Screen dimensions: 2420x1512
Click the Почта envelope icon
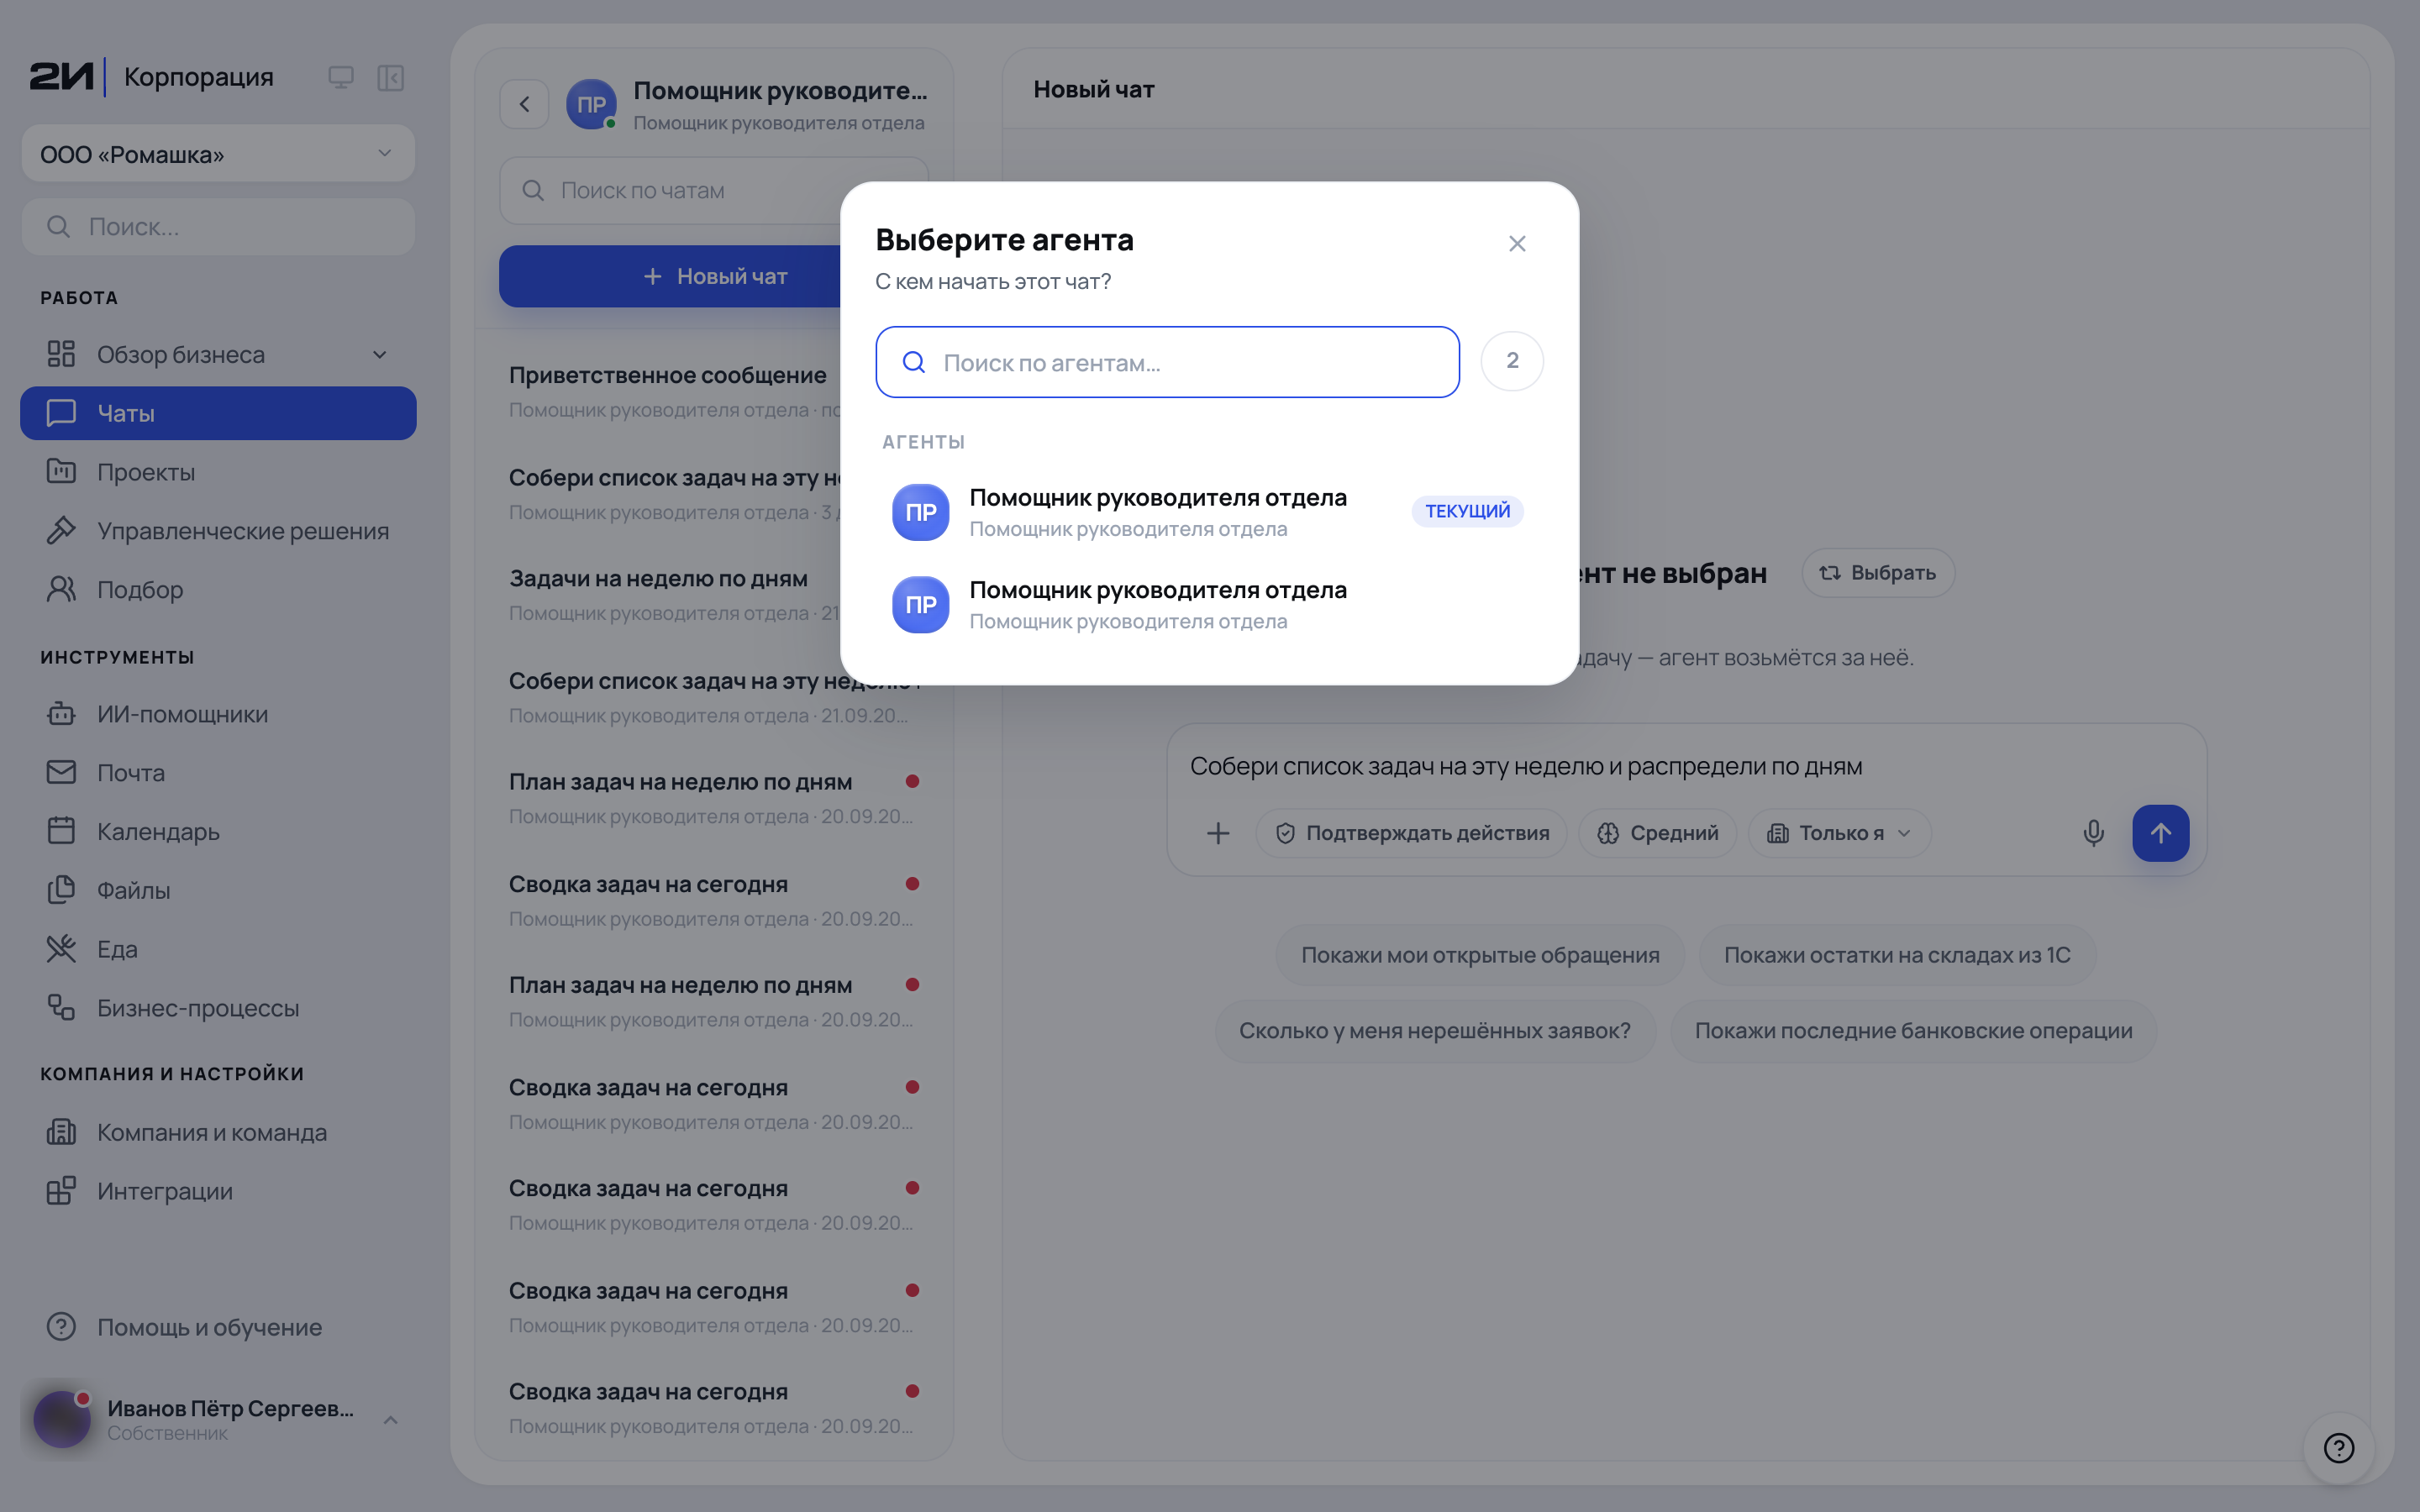[61, 772]
